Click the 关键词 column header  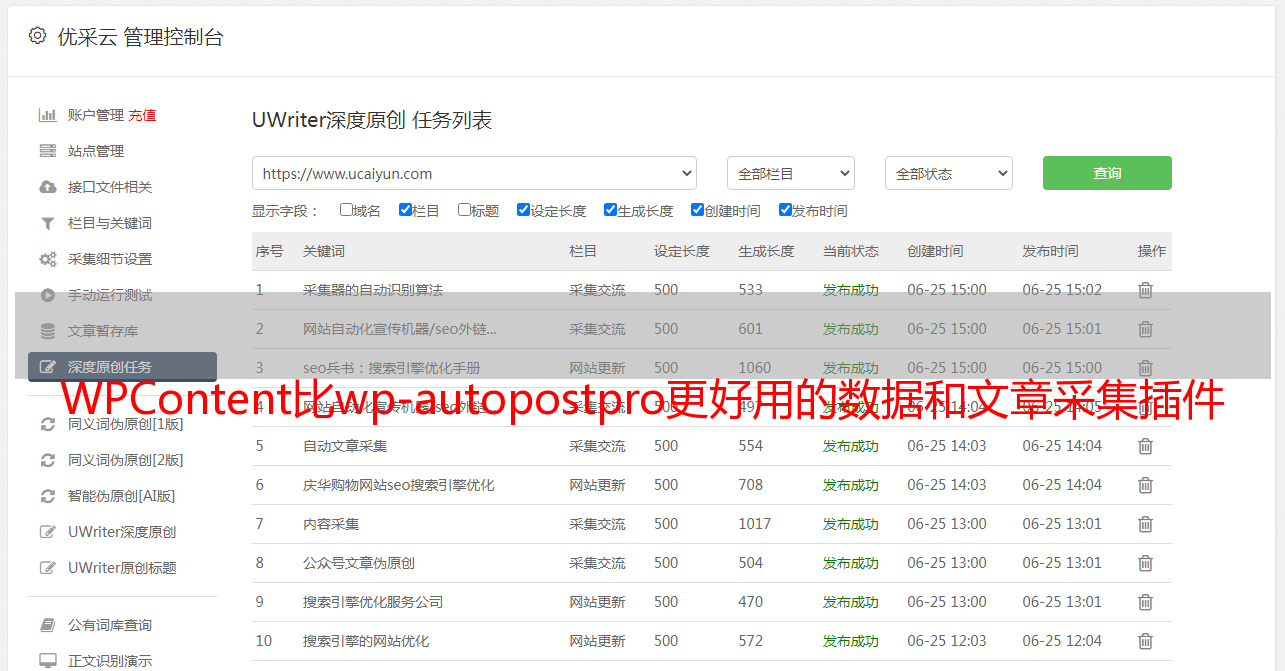pos(324,251)
